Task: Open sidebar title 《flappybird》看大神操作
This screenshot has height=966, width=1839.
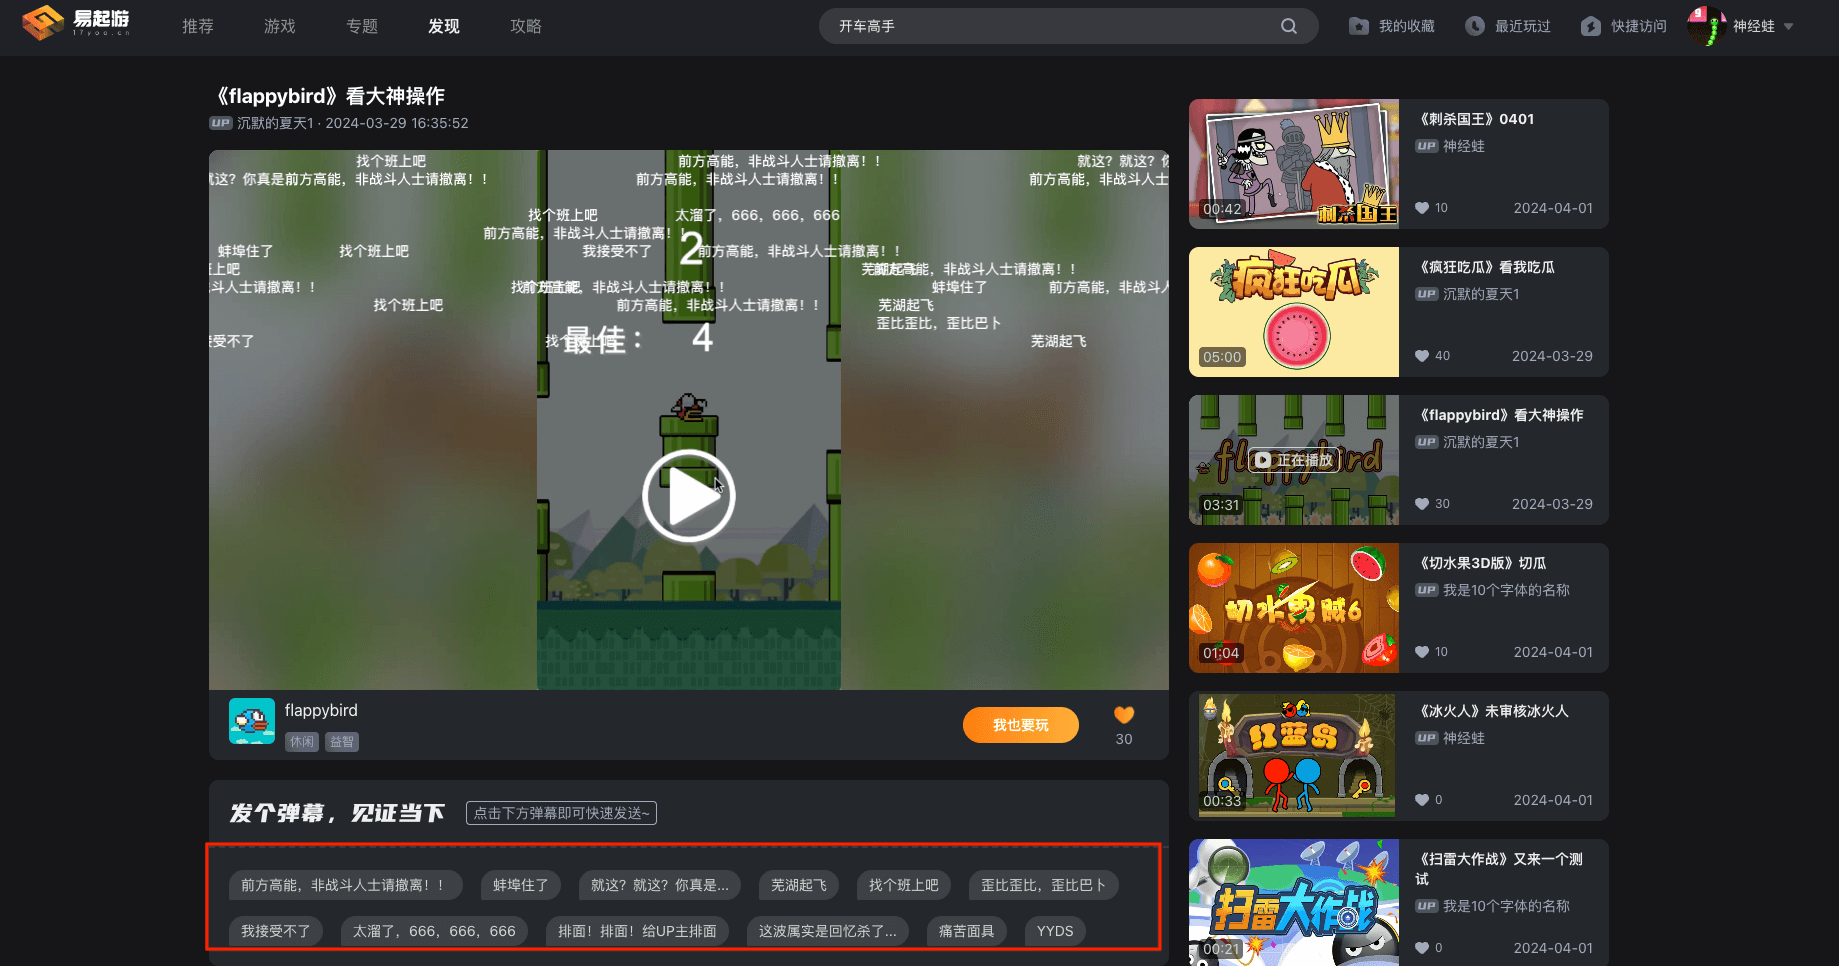Action: click(1501, 415)
